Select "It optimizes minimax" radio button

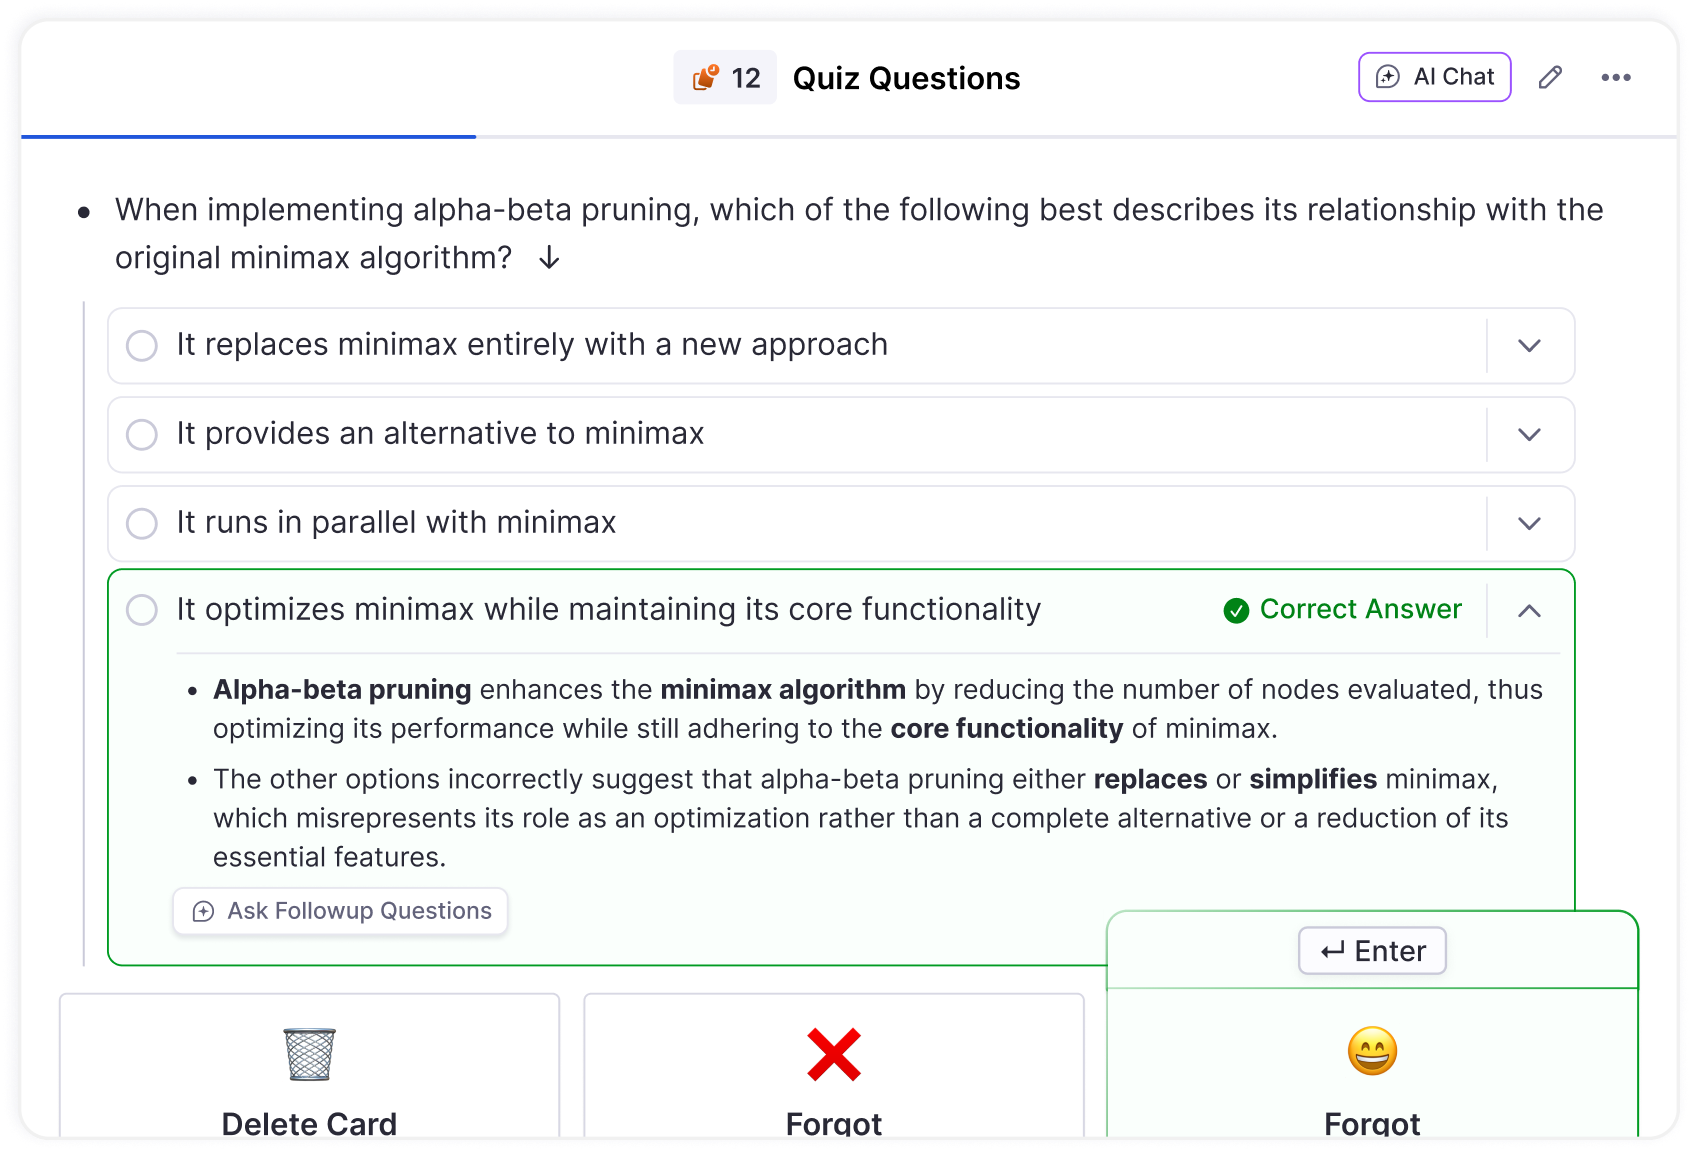pos(142,610)
